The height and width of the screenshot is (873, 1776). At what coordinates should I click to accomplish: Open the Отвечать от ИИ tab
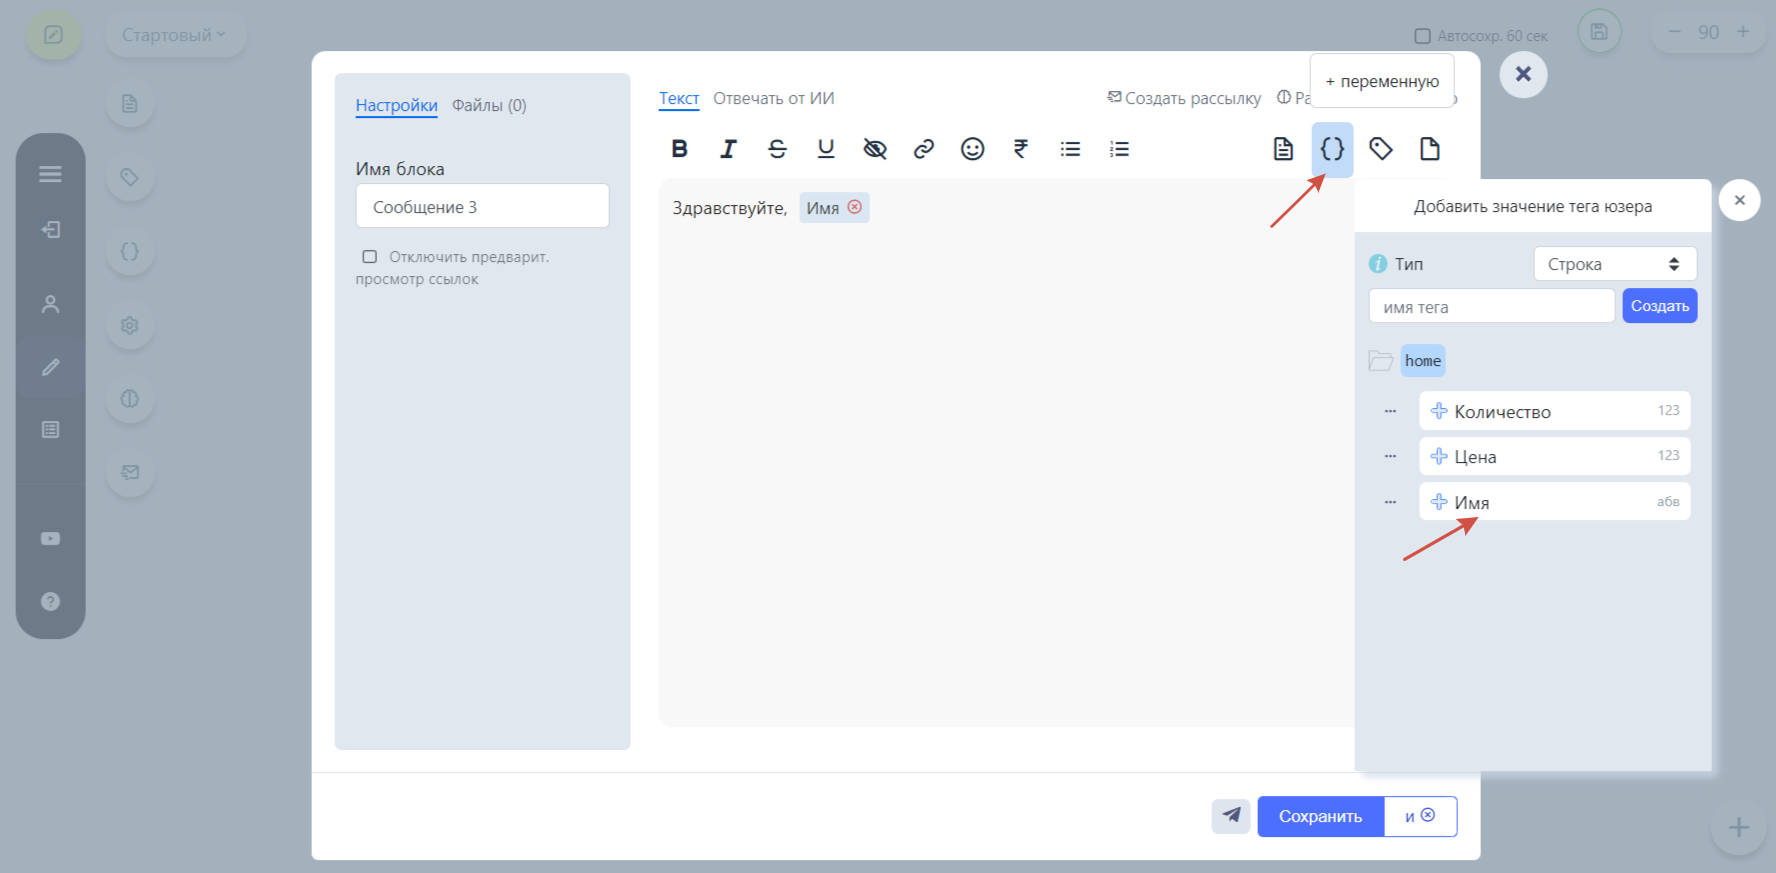(x=773, y=98)
